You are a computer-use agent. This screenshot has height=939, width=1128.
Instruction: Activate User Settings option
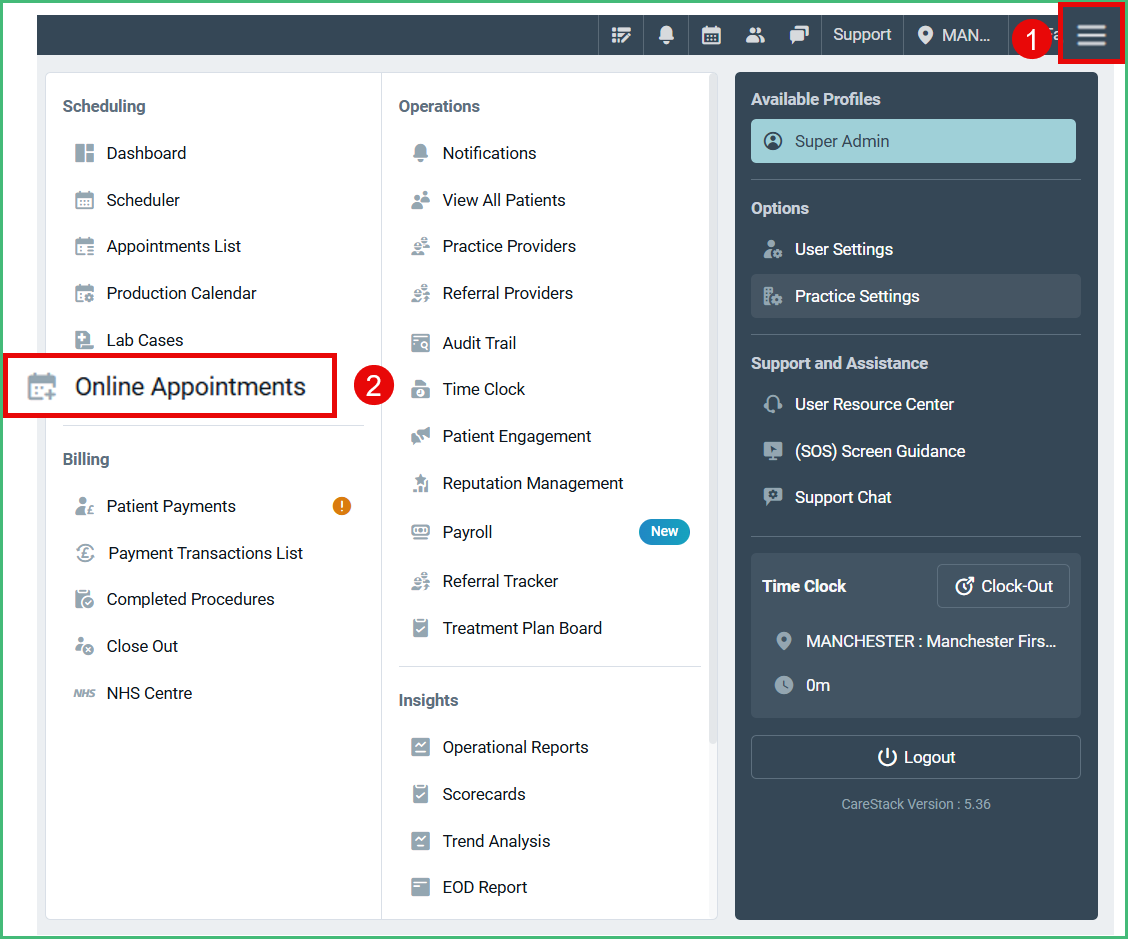[842, 249]
